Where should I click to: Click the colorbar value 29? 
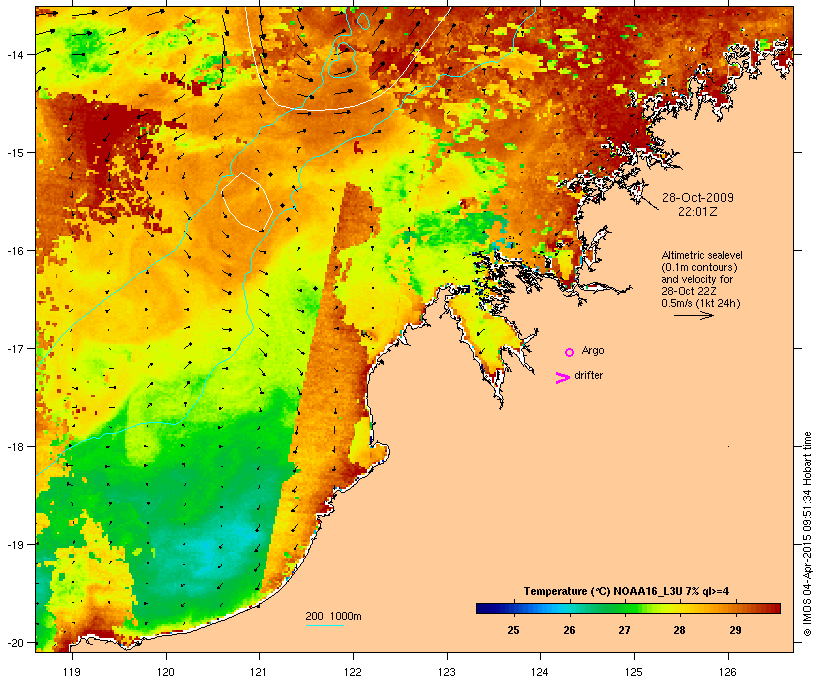click(735, 630)
